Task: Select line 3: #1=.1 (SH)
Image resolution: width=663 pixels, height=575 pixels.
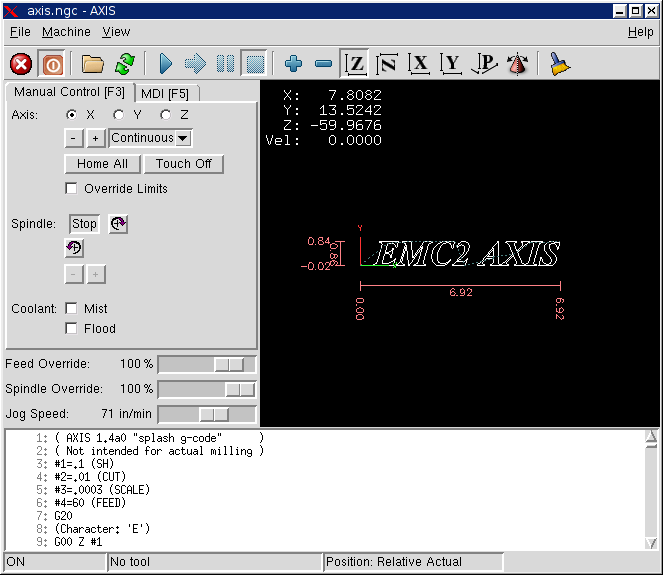Action: (84, 464)
